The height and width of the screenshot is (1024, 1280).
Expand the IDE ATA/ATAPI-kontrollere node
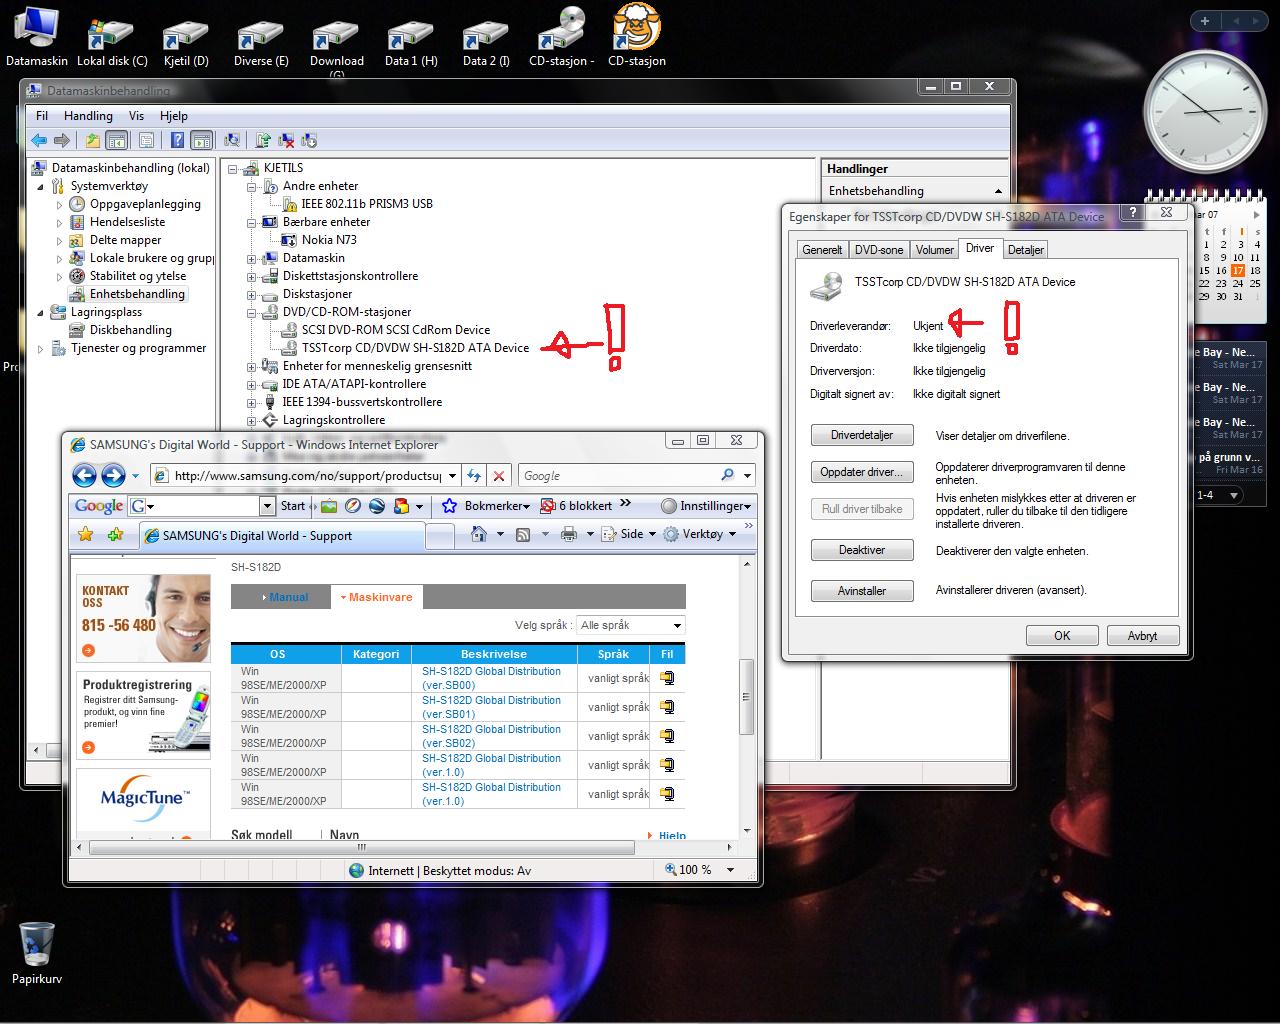tap(252, 384)
